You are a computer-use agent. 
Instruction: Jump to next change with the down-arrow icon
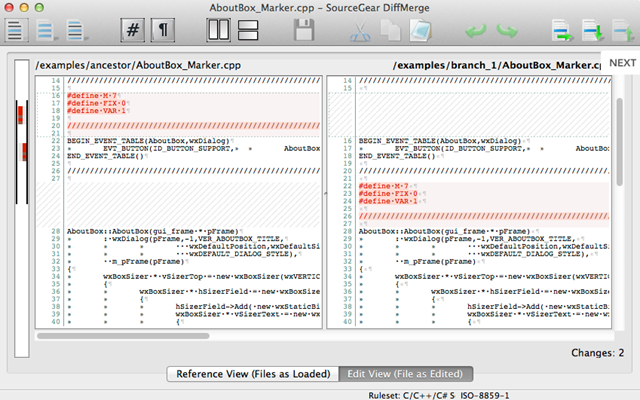pyautogui.click(x=593, y=31)
